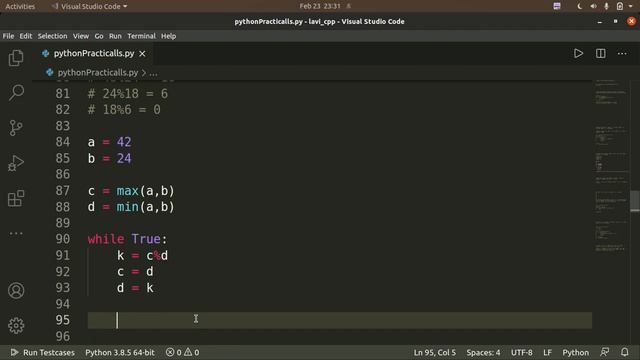Open the editor More Actions ellipsis
Screen dimensions: 640x360
pyautogui.click(x=622, y=53)
